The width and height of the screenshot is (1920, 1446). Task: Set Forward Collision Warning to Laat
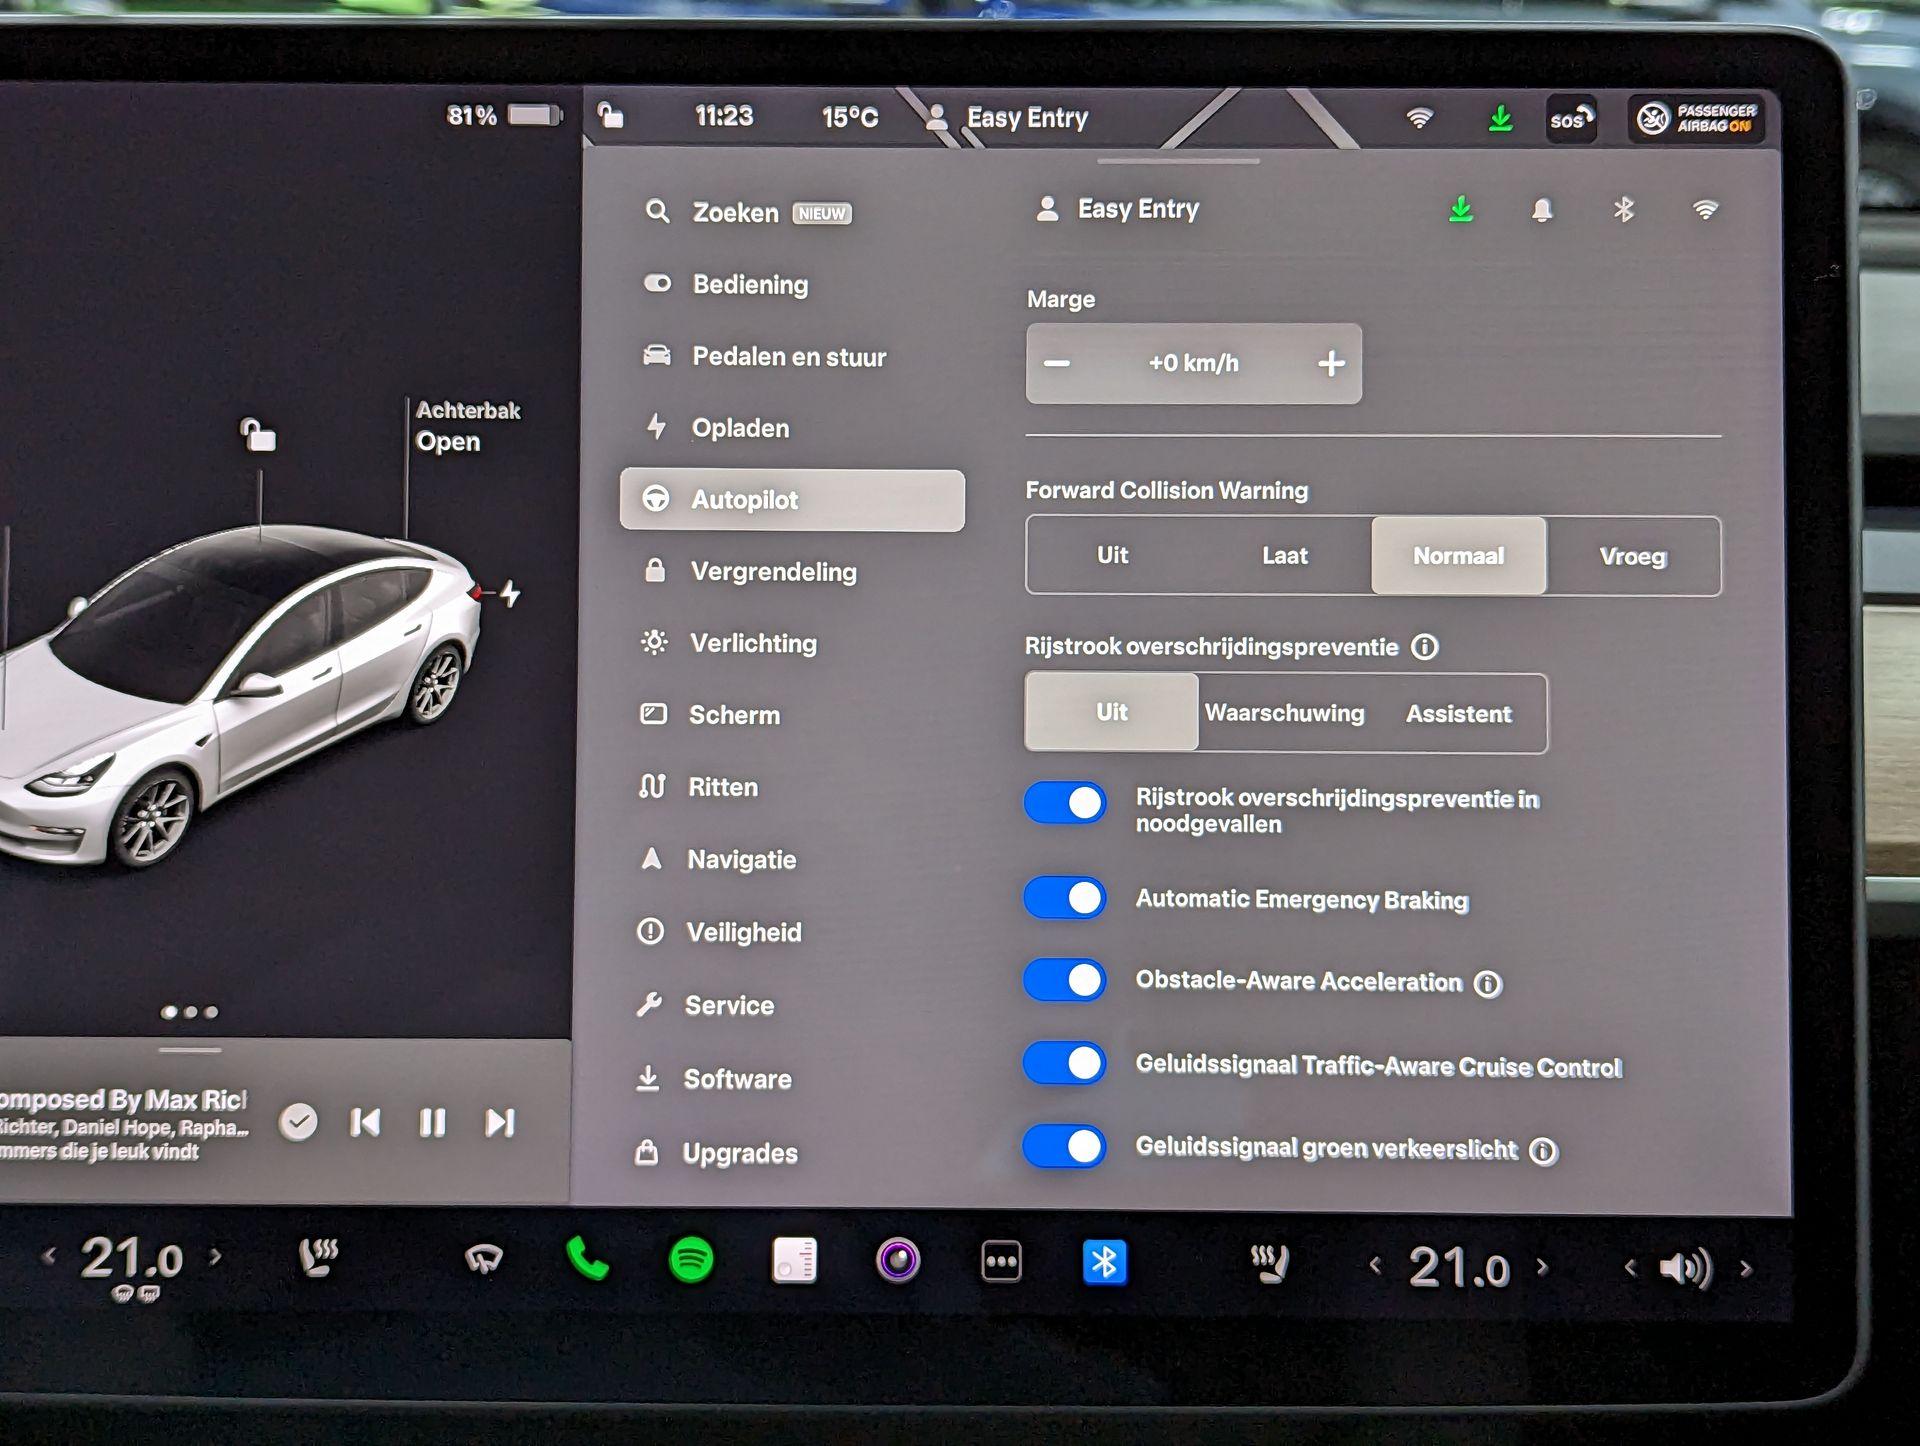[1285, 555]
